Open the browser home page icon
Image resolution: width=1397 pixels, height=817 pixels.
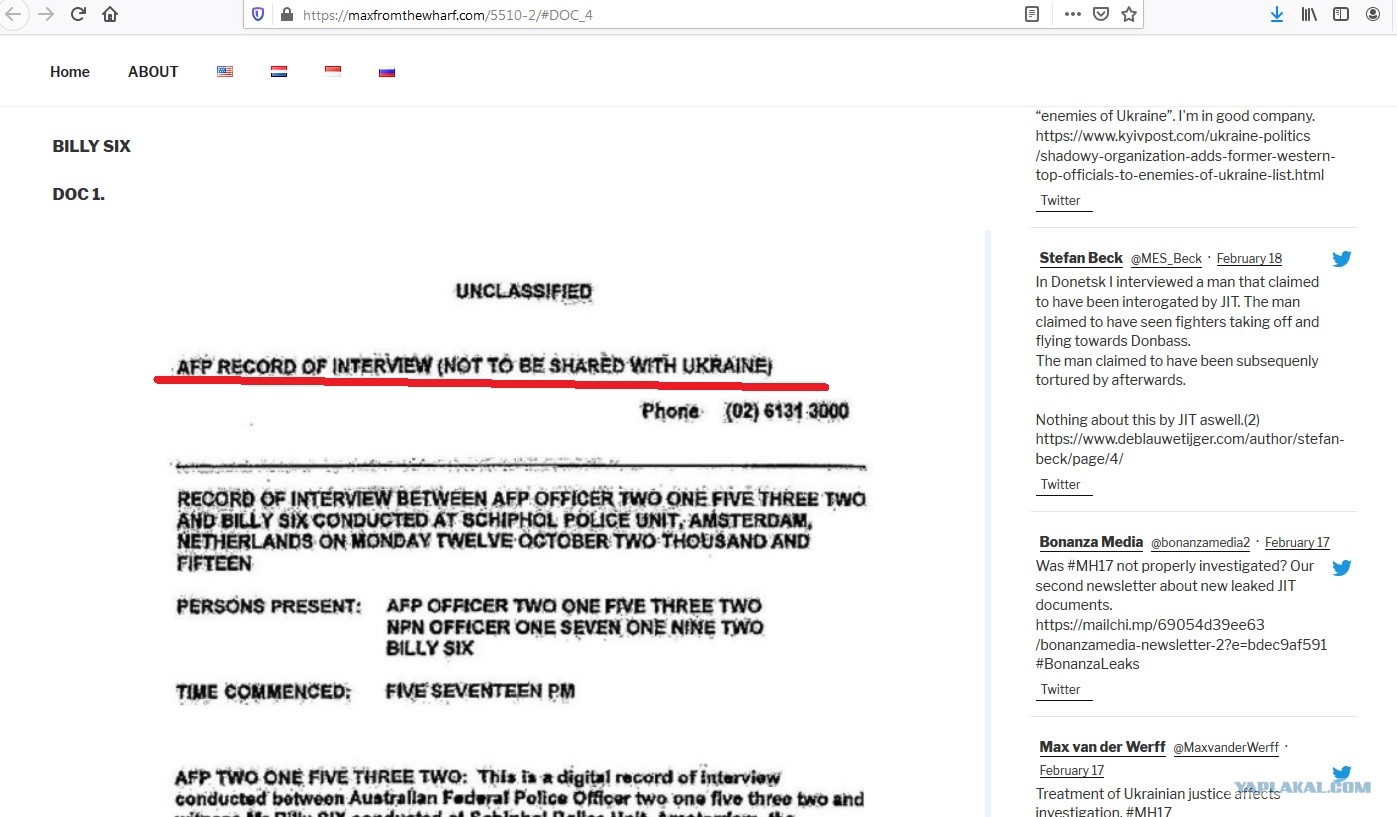click(x=110, y=15)
